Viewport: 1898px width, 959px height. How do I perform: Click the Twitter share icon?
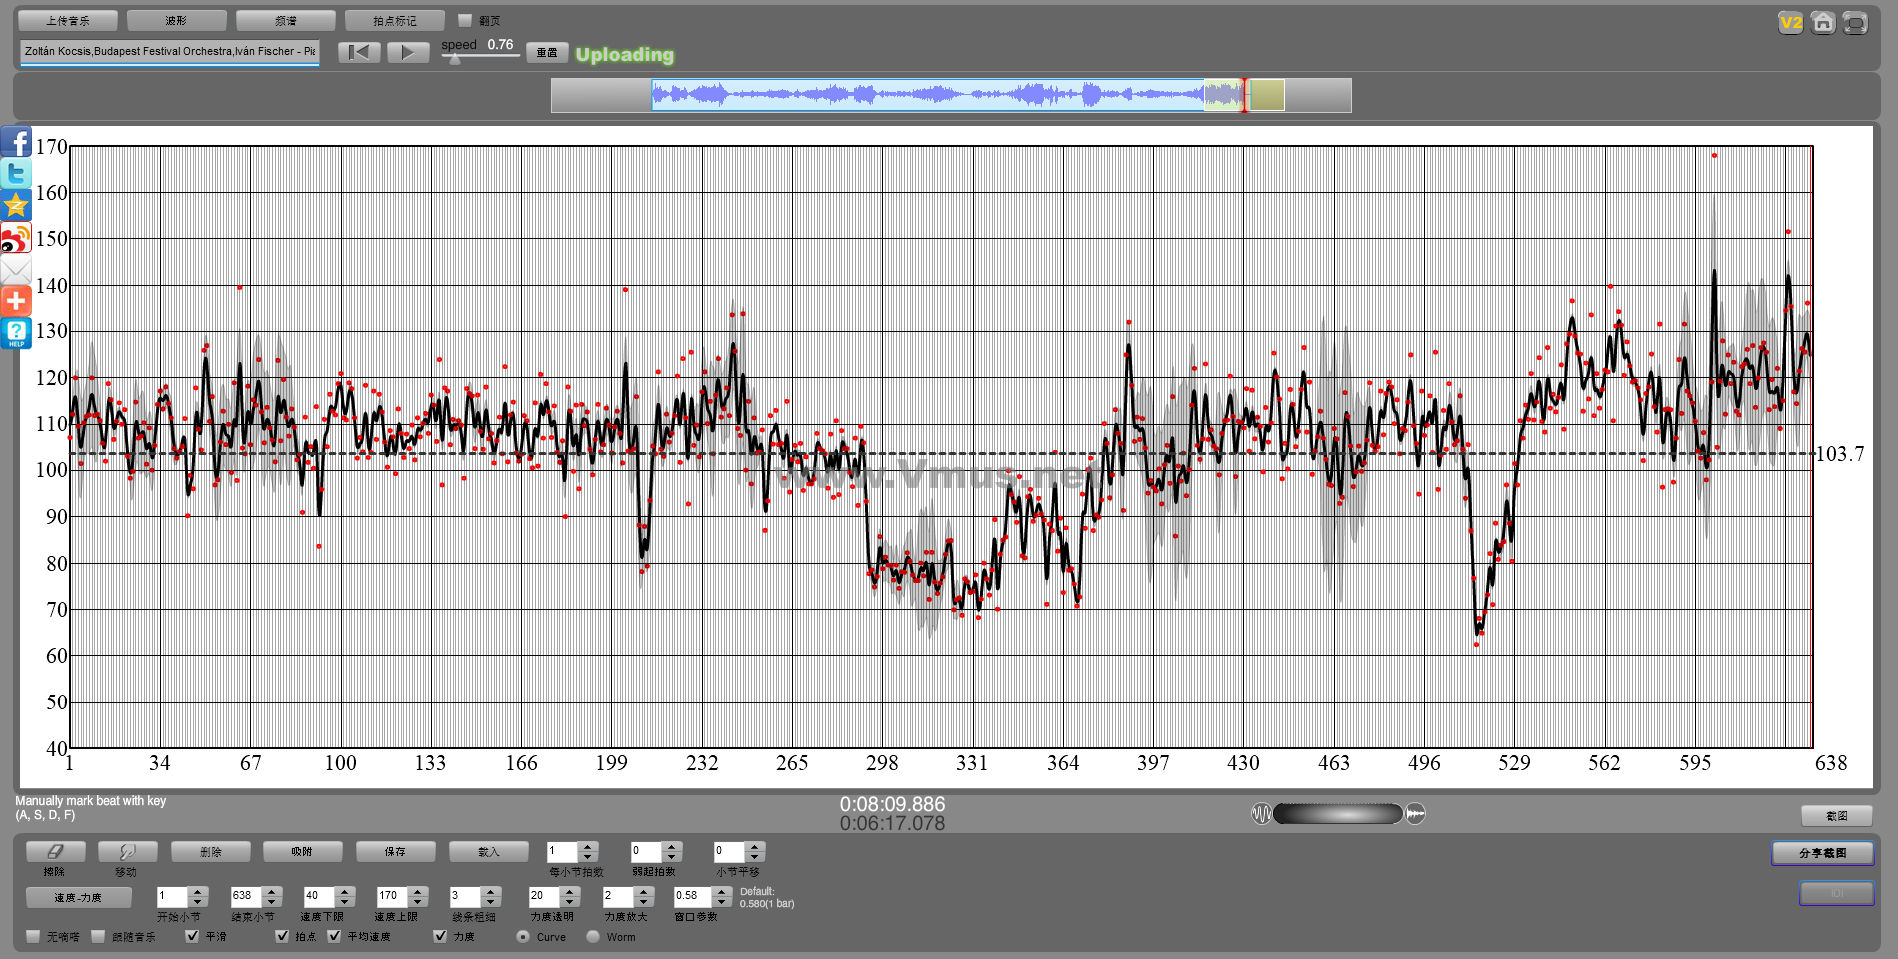coord(16,174)
